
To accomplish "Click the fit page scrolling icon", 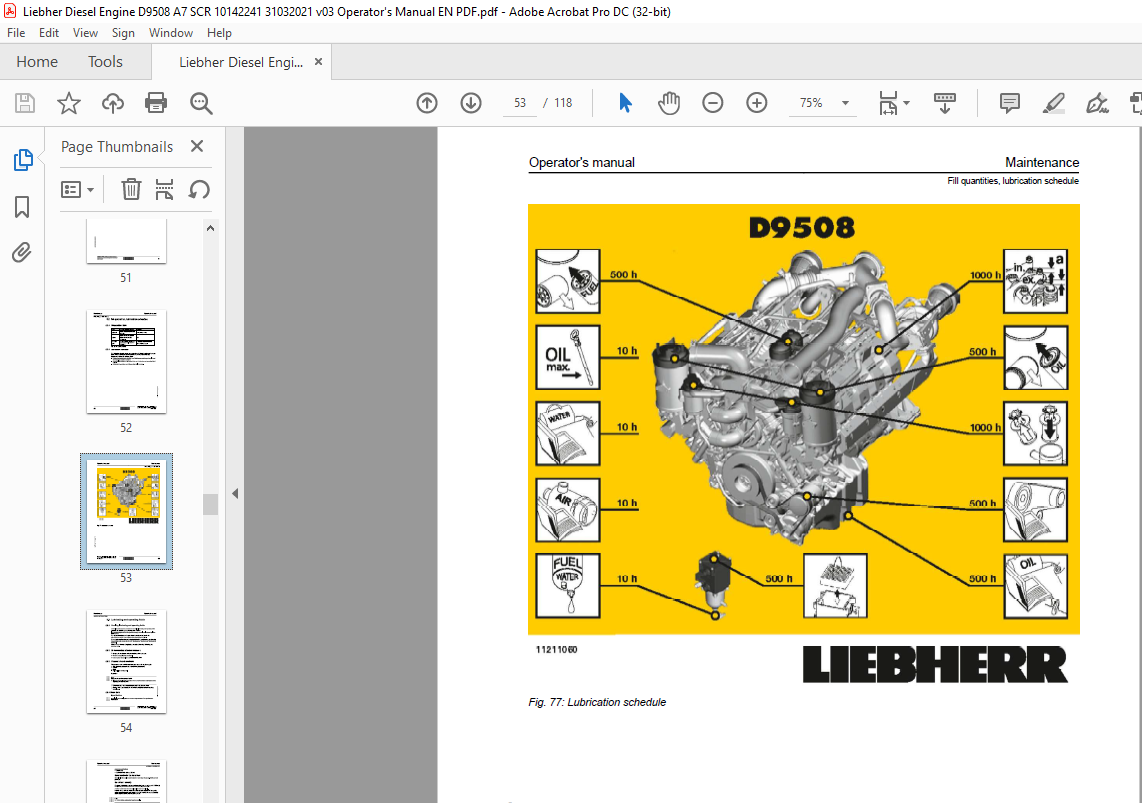I will click(888, 103).
